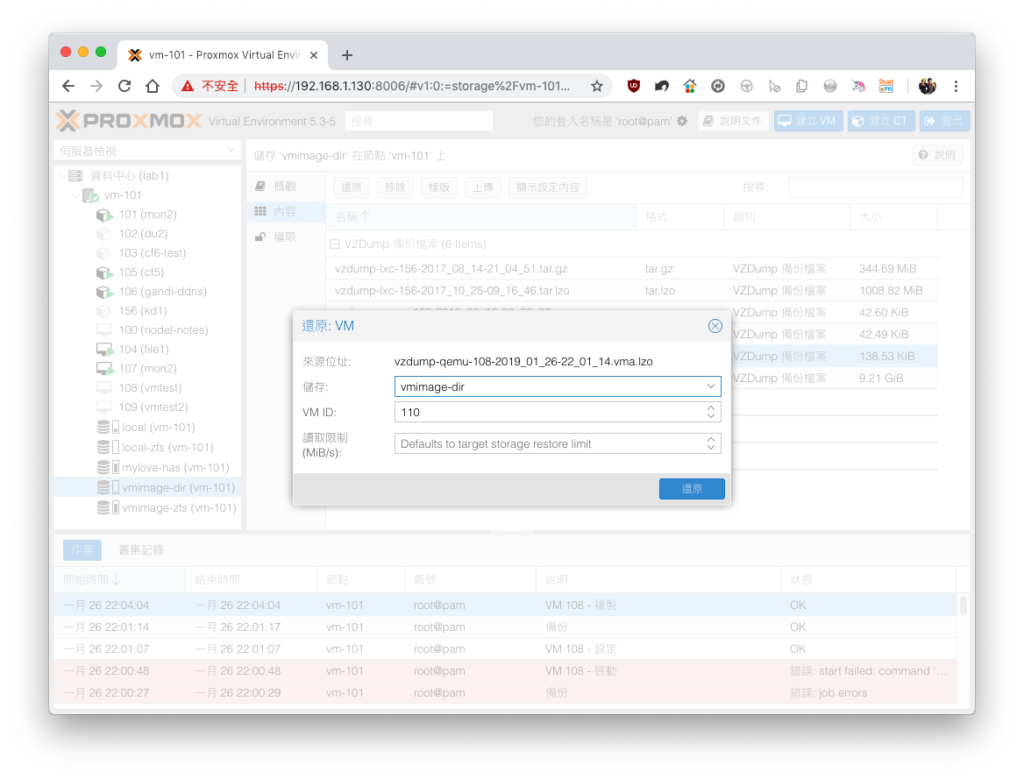The width and height of the screenshot is (1024, 779).
Task: Click the uBlock shield extension icon
Action: [633, 86]
